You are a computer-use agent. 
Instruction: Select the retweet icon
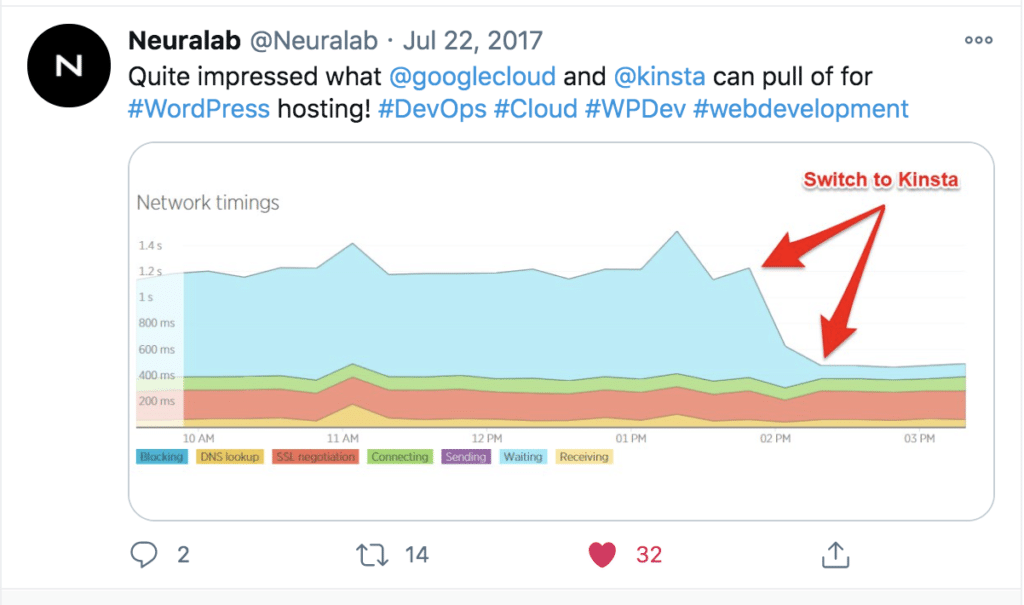[372, 554]
